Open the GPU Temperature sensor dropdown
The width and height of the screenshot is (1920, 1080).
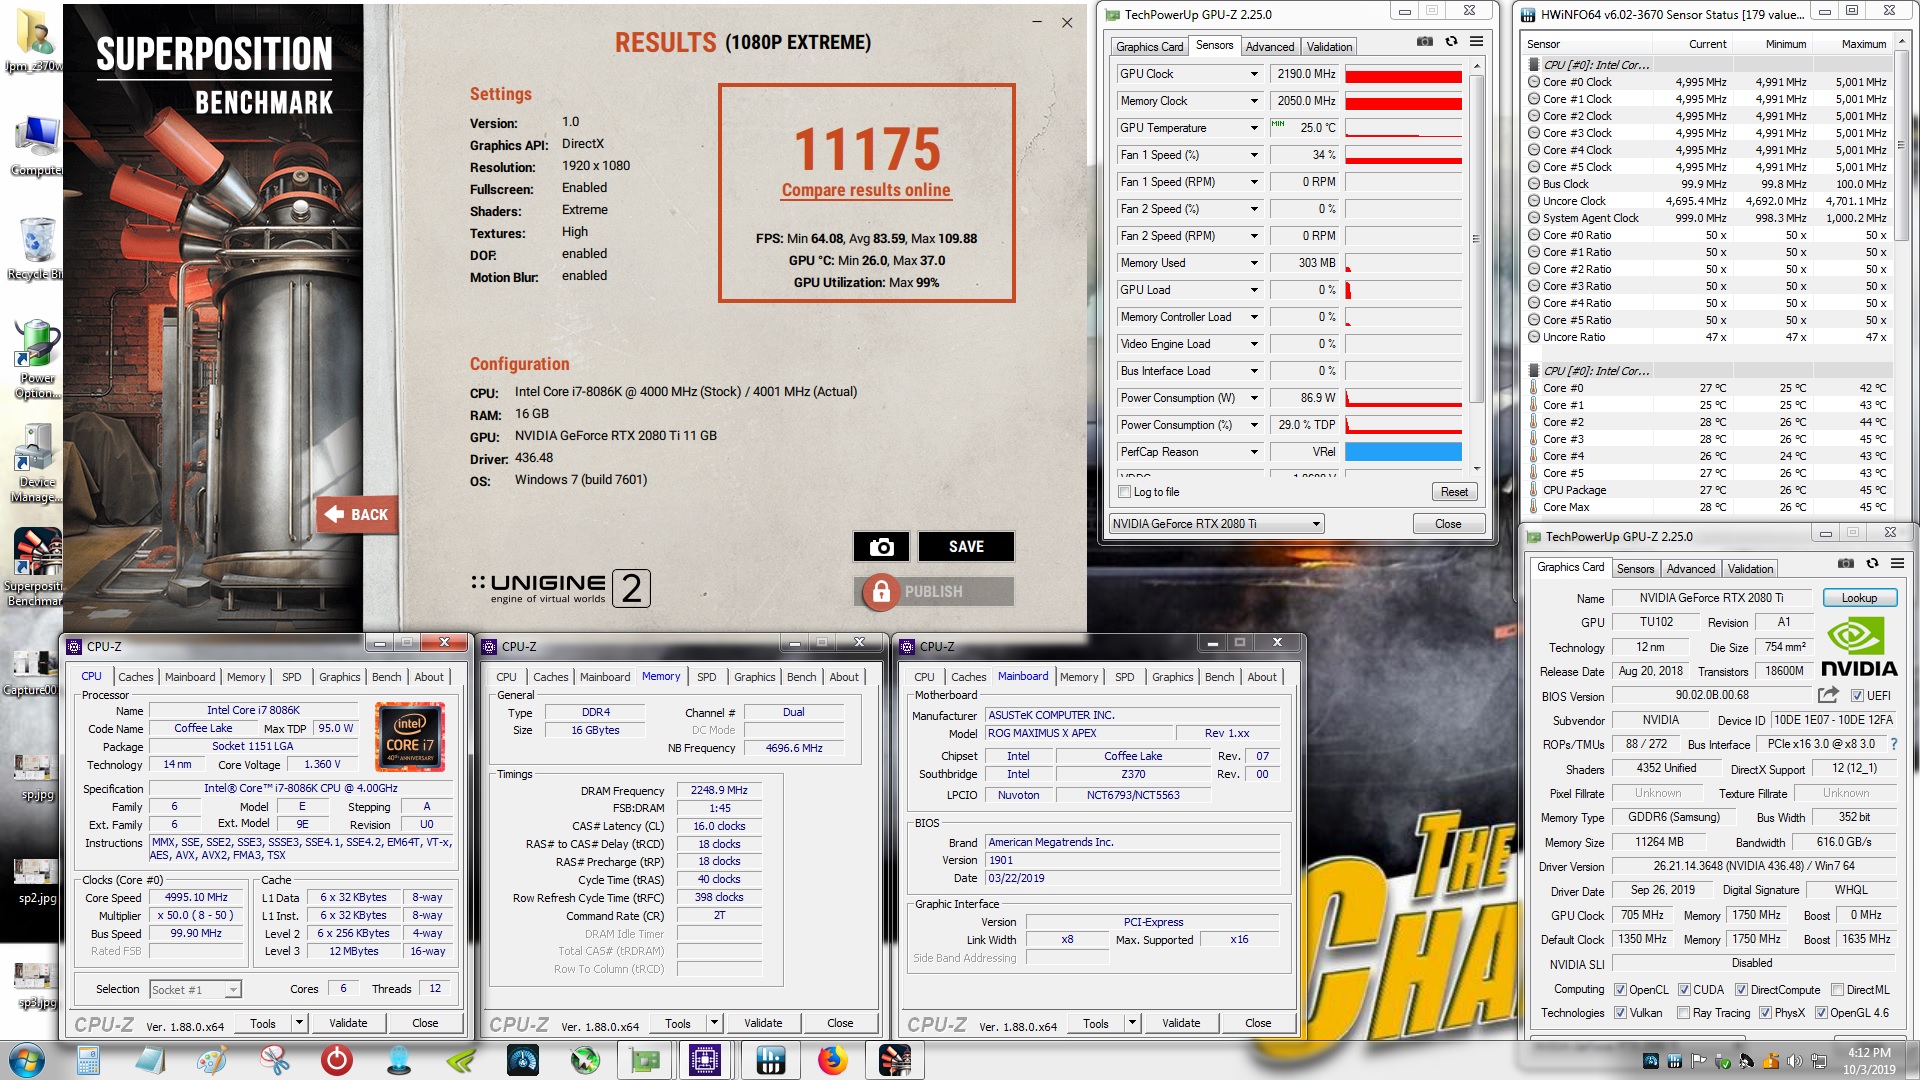[x=1254, y=128]
